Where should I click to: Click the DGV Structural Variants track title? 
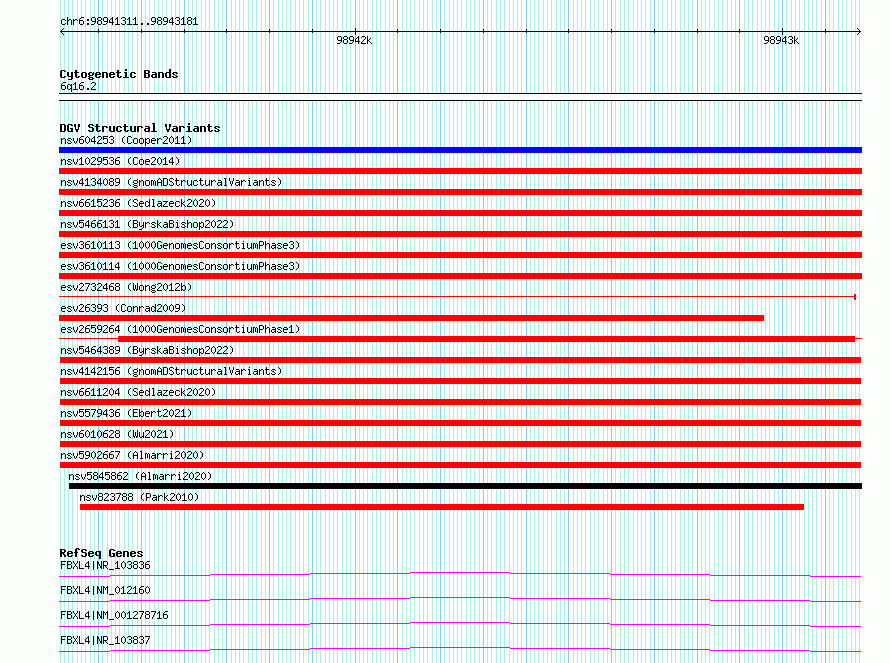point(140,128)
